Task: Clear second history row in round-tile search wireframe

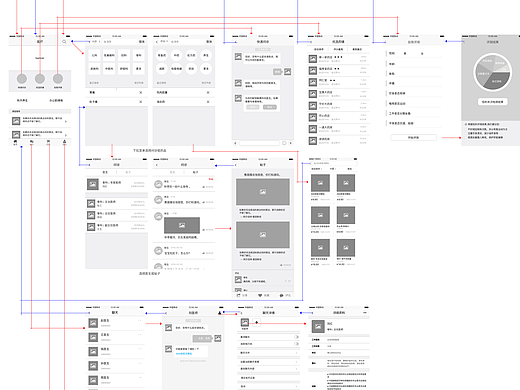Action: click(x=208, y=102)
